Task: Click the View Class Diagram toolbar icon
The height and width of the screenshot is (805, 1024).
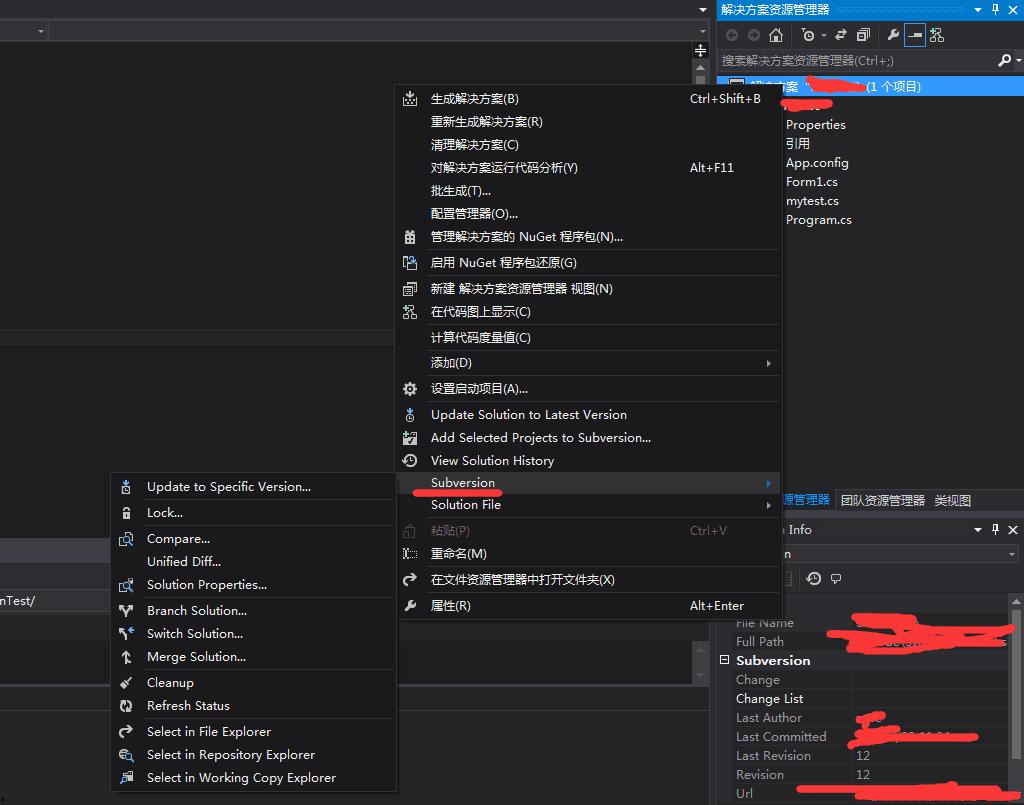Action: [x=937, y=35]
